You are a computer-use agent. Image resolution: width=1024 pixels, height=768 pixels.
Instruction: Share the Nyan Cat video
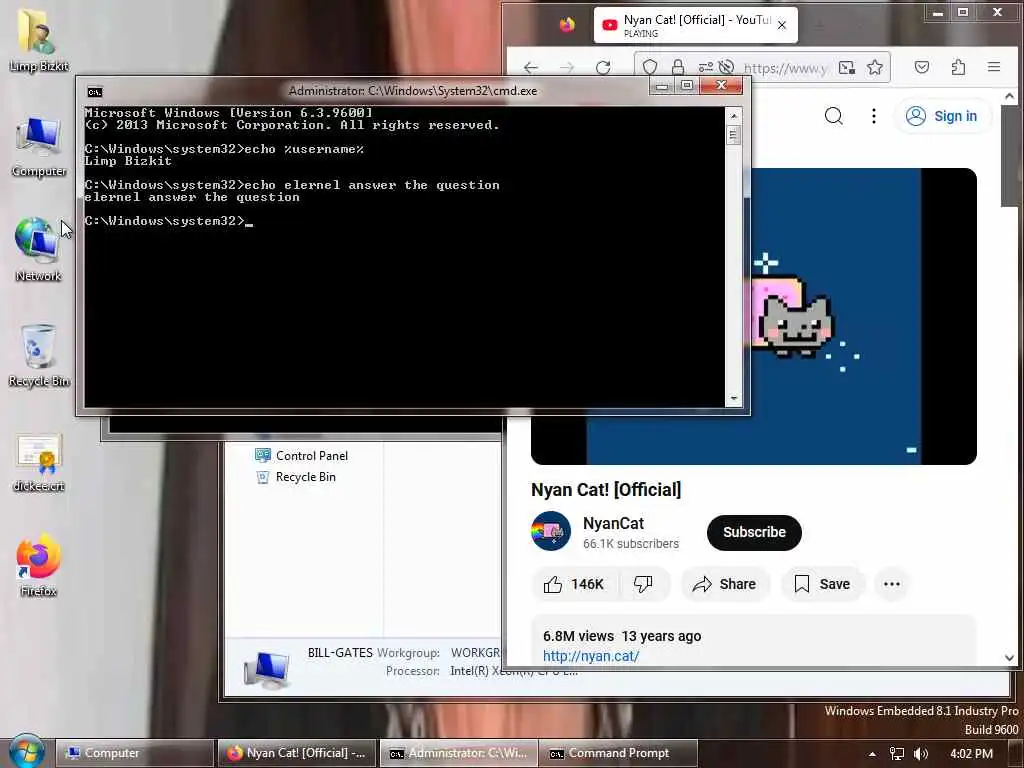tap(725, 584)
